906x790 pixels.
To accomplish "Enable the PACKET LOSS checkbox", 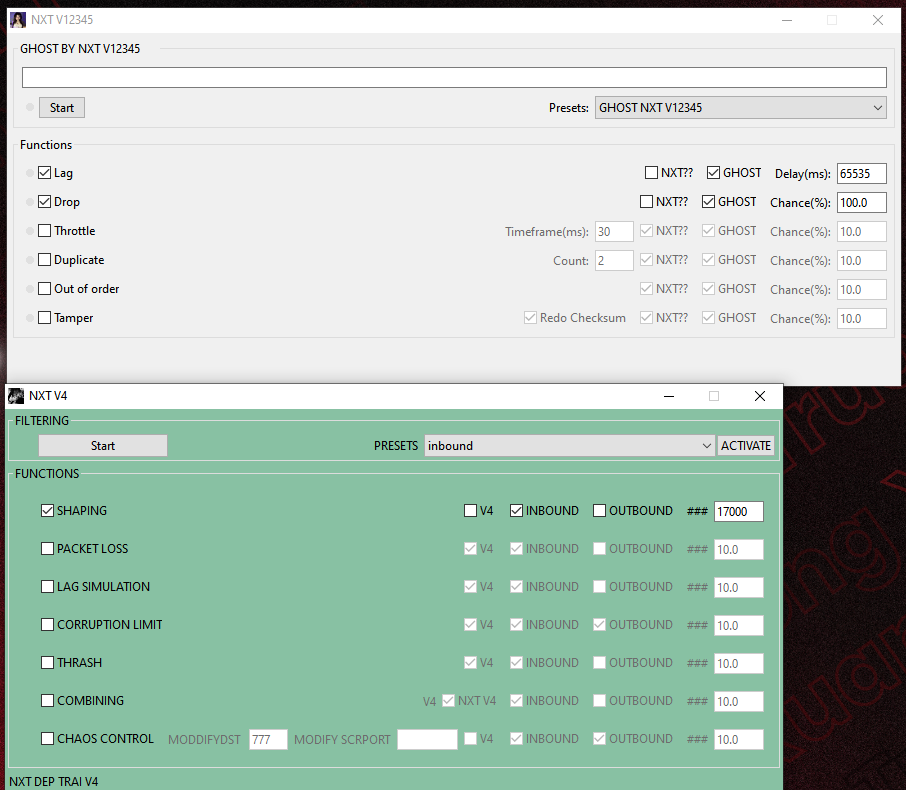I will tap(47, 548).
